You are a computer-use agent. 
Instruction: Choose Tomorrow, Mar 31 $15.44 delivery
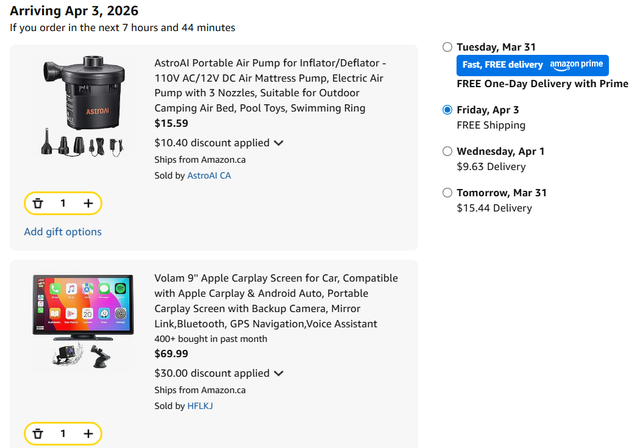(x=447, y=192)
